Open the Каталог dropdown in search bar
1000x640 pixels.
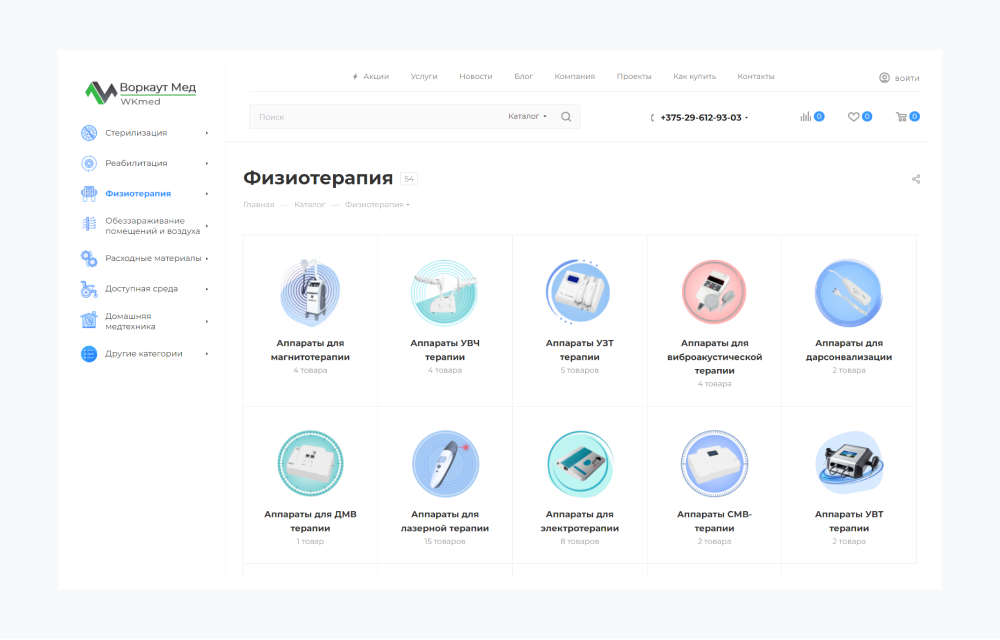tap(527, 117)
